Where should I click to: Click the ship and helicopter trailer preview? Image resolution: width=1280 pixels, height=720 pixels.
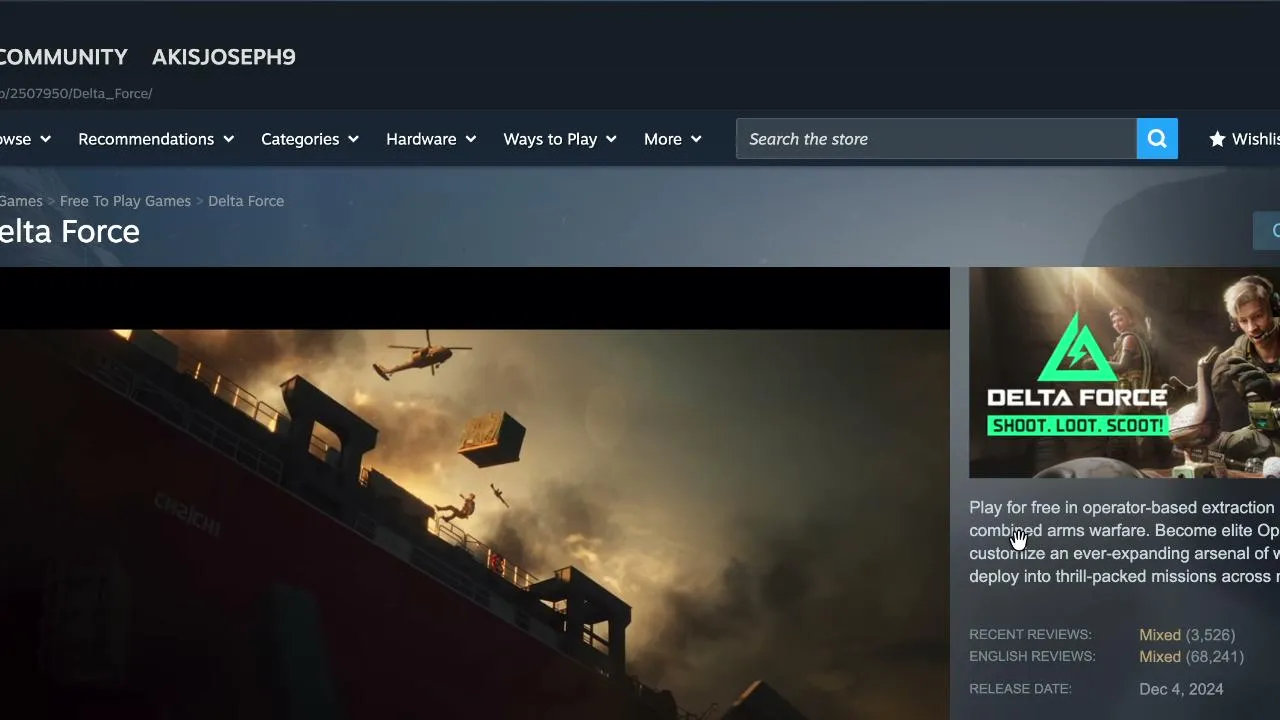coord(474,493)
